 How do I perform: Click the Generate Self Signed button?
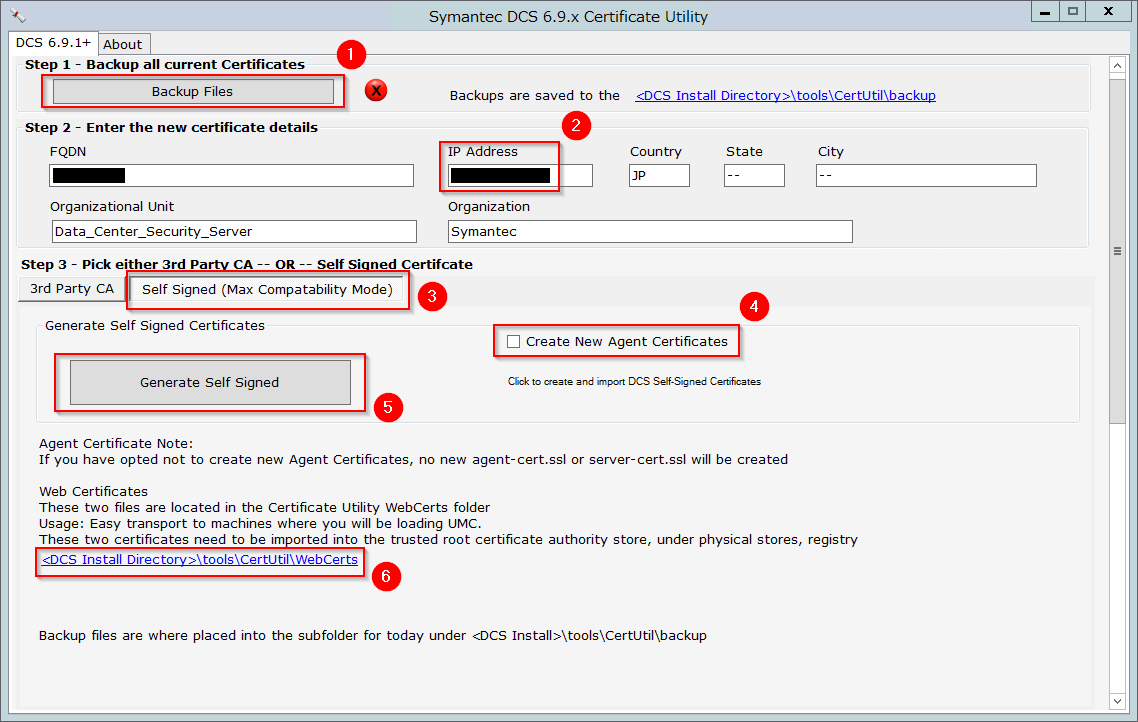click(x=210, y=382)
